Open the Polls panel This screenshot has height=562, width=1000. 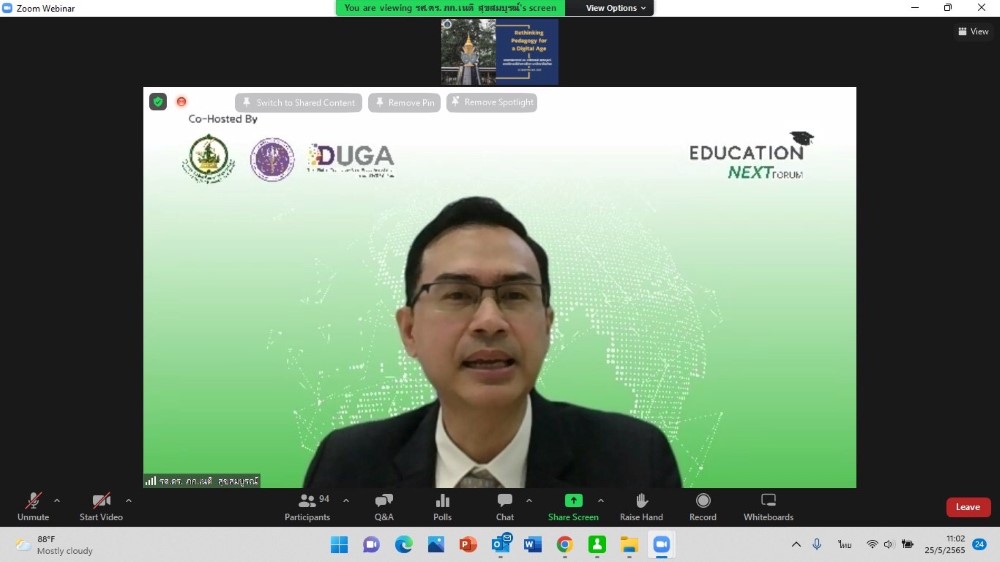[442, 501]
